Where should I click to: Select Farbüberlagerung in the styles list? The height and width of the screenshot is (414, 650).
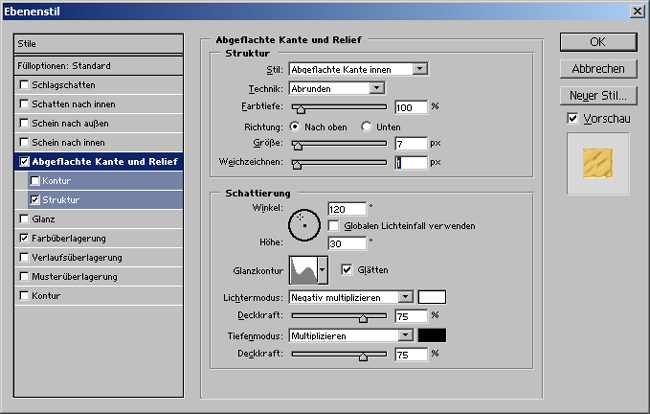[69, 238]
